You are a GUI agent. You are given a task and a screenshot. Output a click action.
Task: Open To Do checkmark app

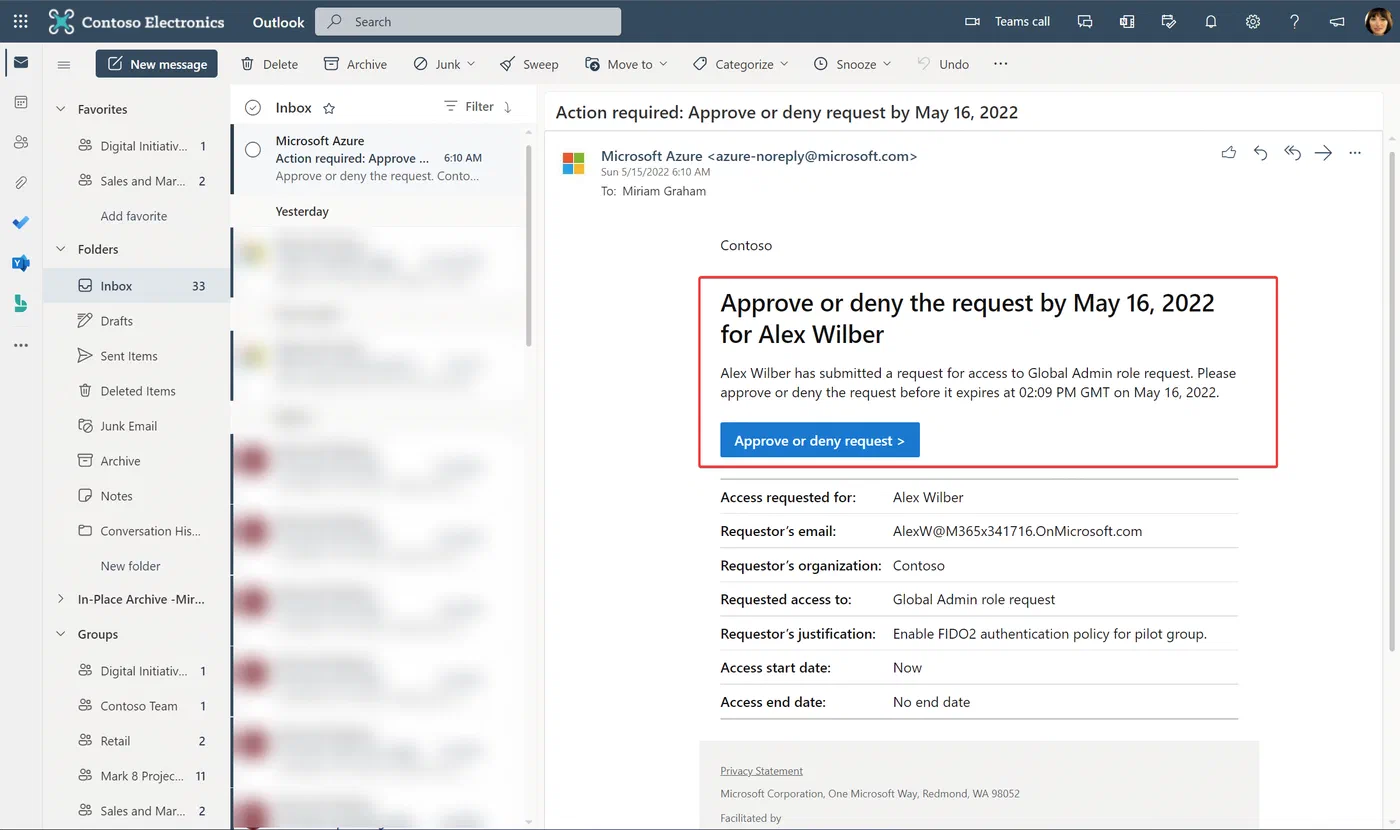(x=21, y=222)
